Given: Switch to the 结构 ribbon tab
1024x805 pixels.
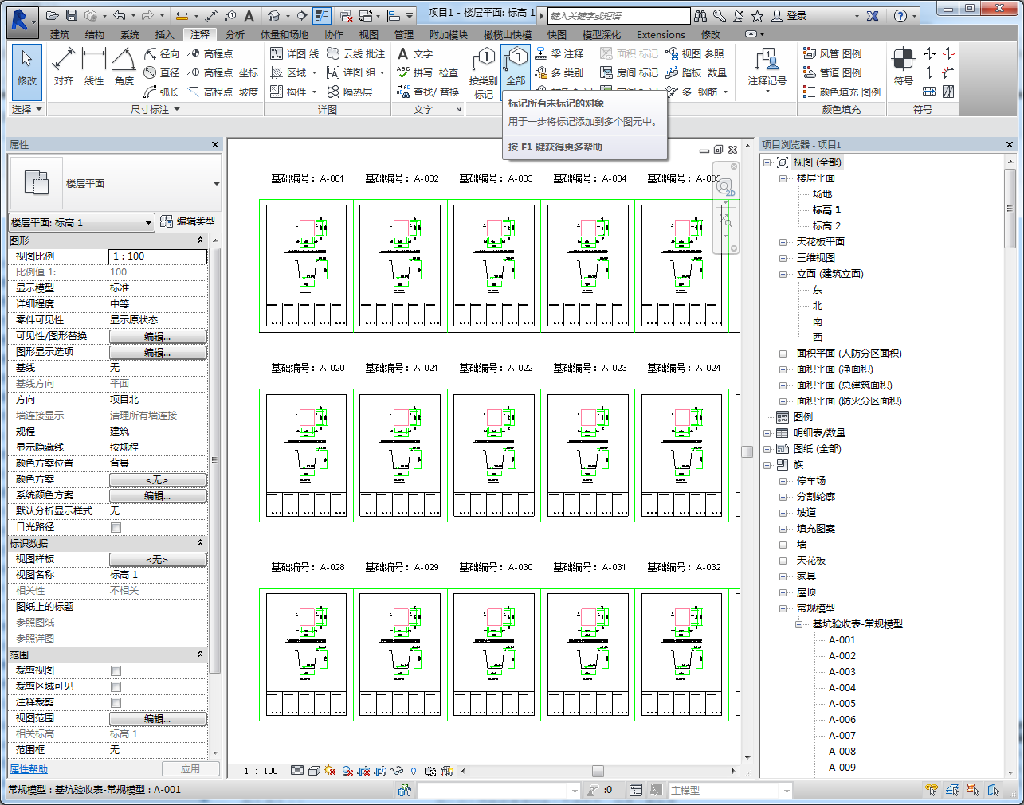Looking at the screenshot, I should click(x=94, y=34).
